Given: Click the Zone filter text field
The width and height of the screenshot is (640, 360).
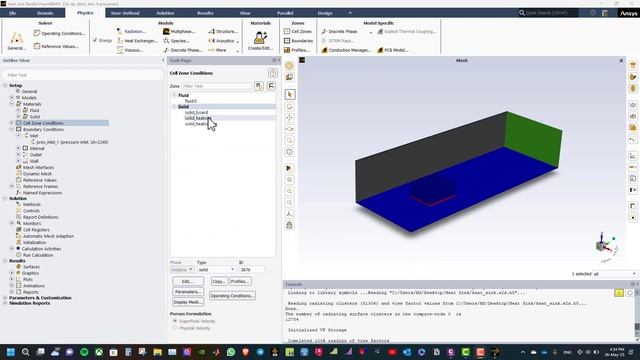Looking at the screenshot, I should click(216, 86).
